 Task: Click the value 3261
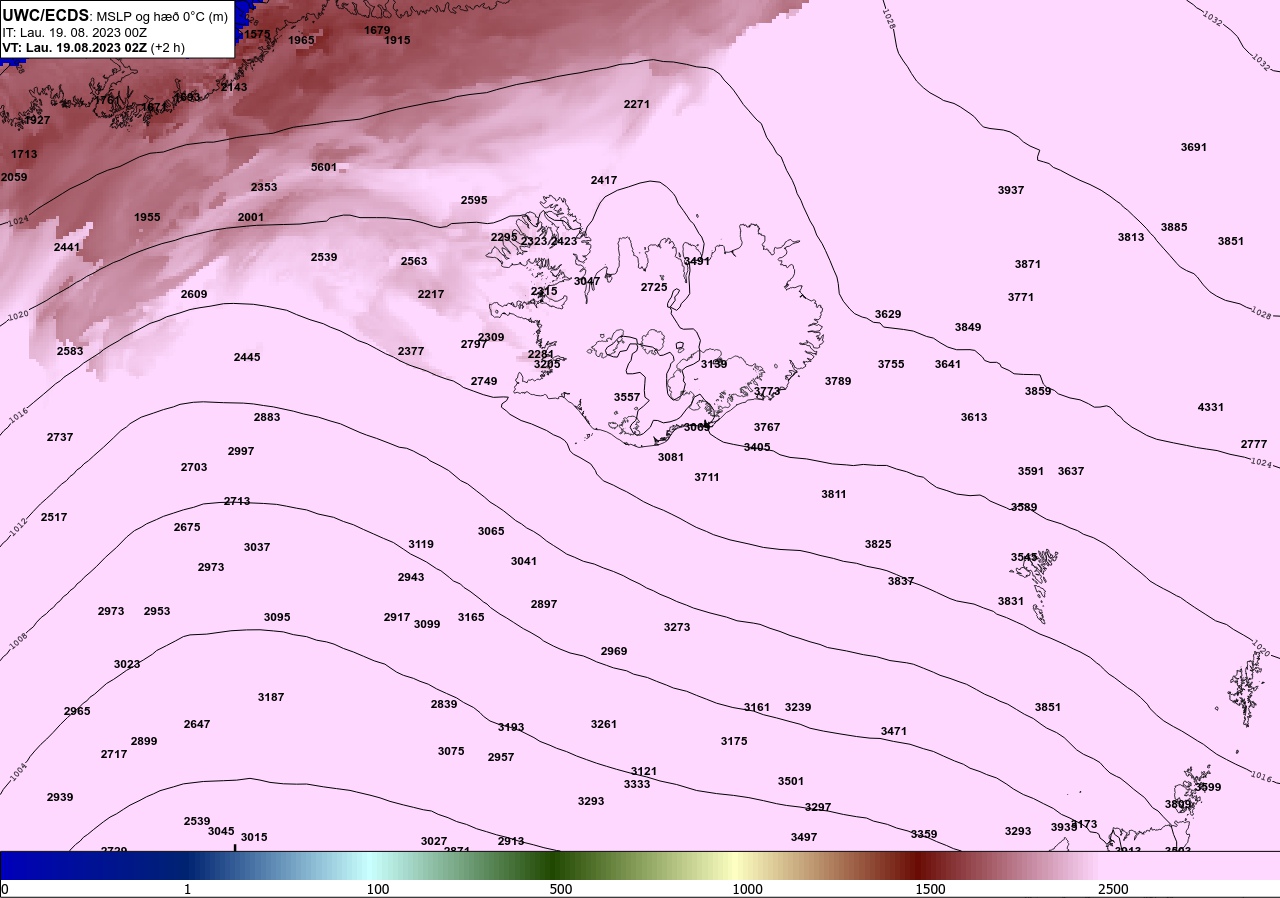(x=604, y=724)
